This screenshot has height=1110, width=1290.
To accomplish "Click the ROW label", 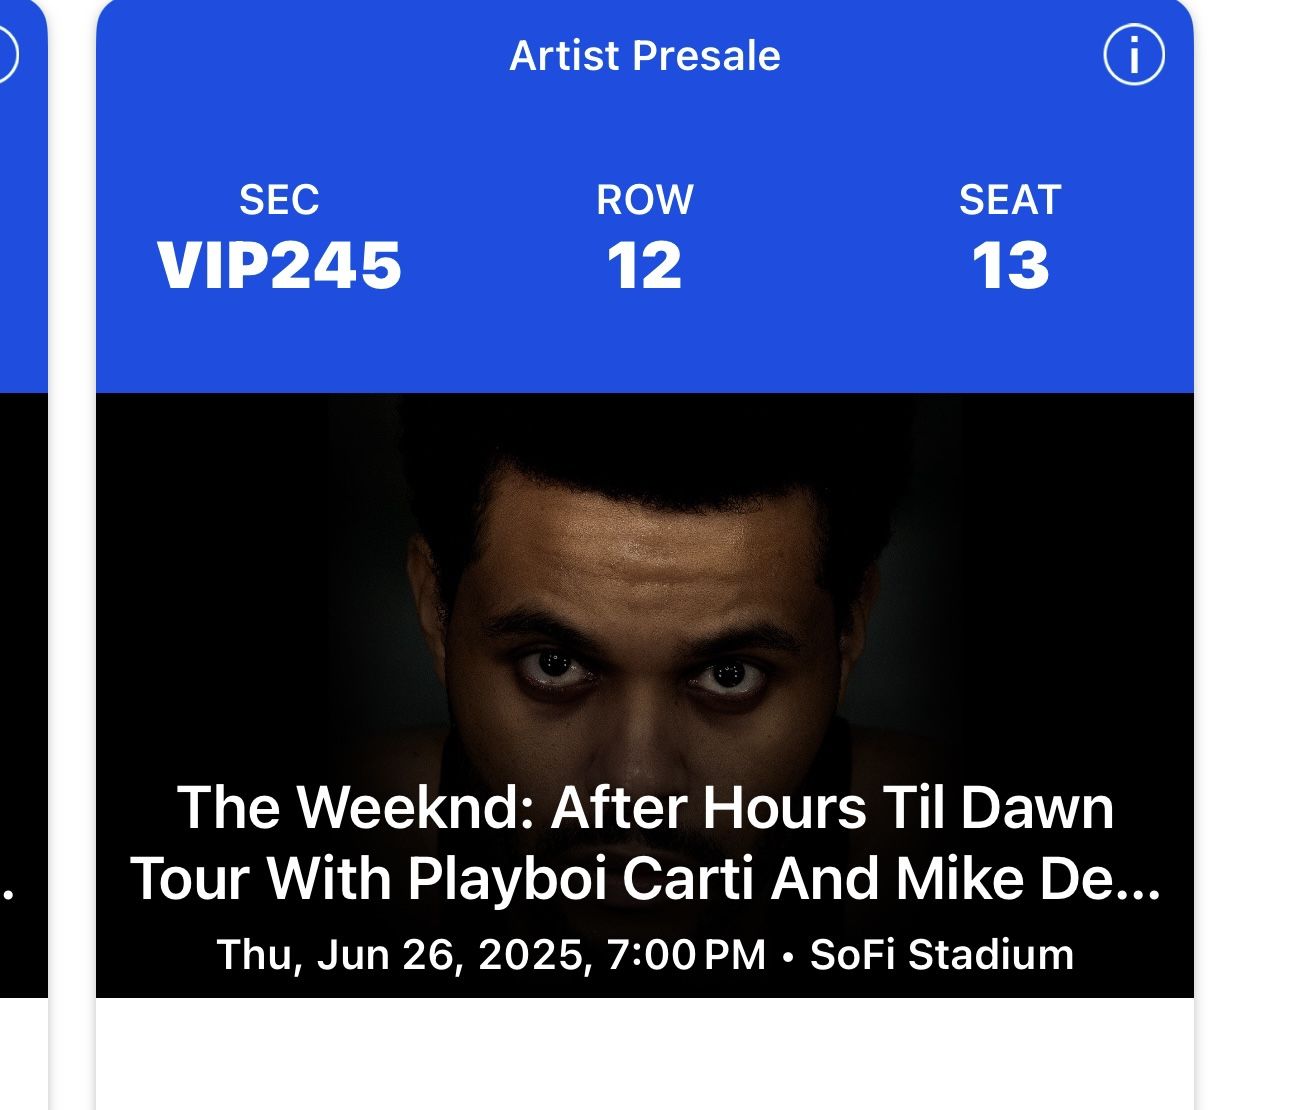I will tap(645, 200).
